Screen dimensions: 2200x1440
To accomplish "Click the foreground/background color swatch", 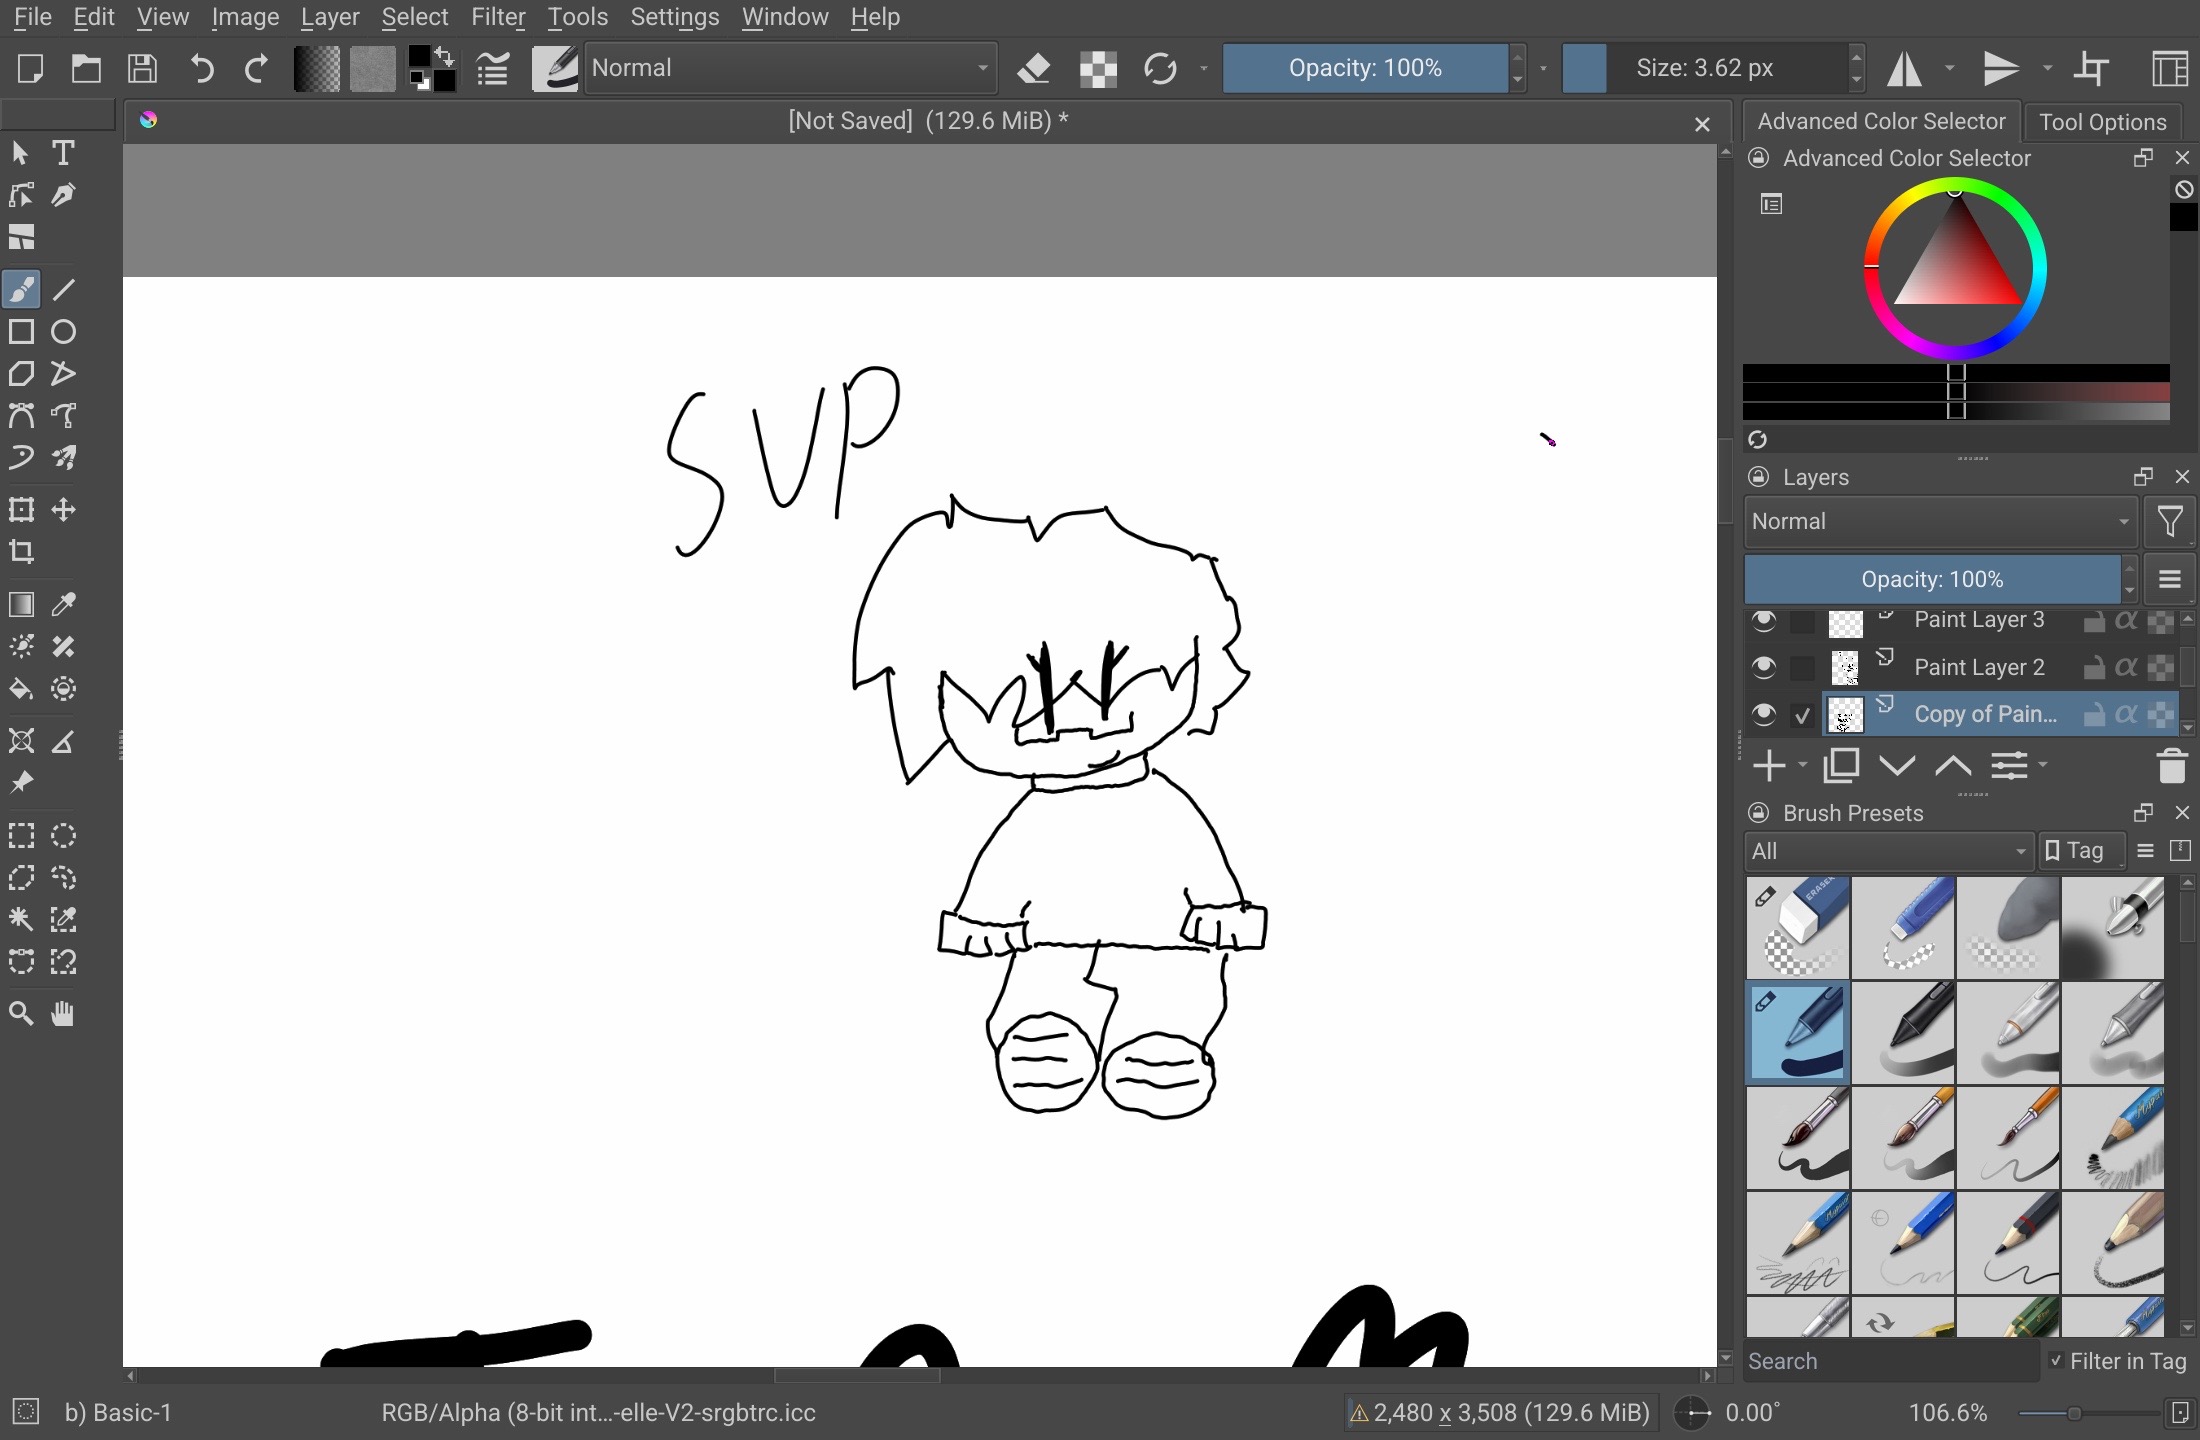I will pos(432,68).
